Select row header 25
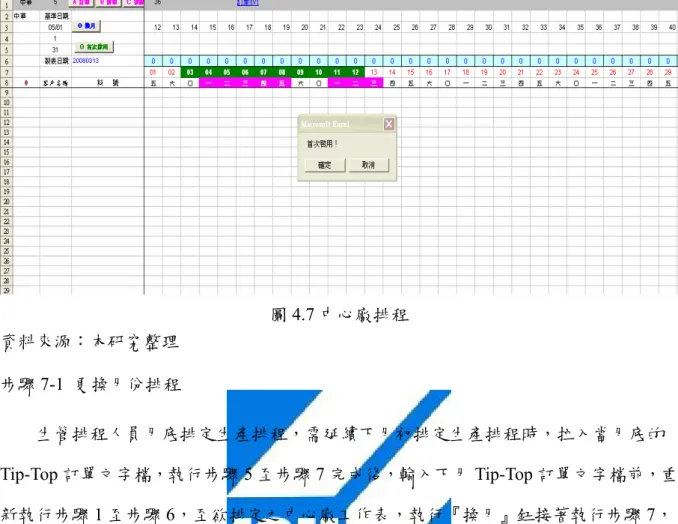Screen dimensions: 678x524 tap(6, 251)
